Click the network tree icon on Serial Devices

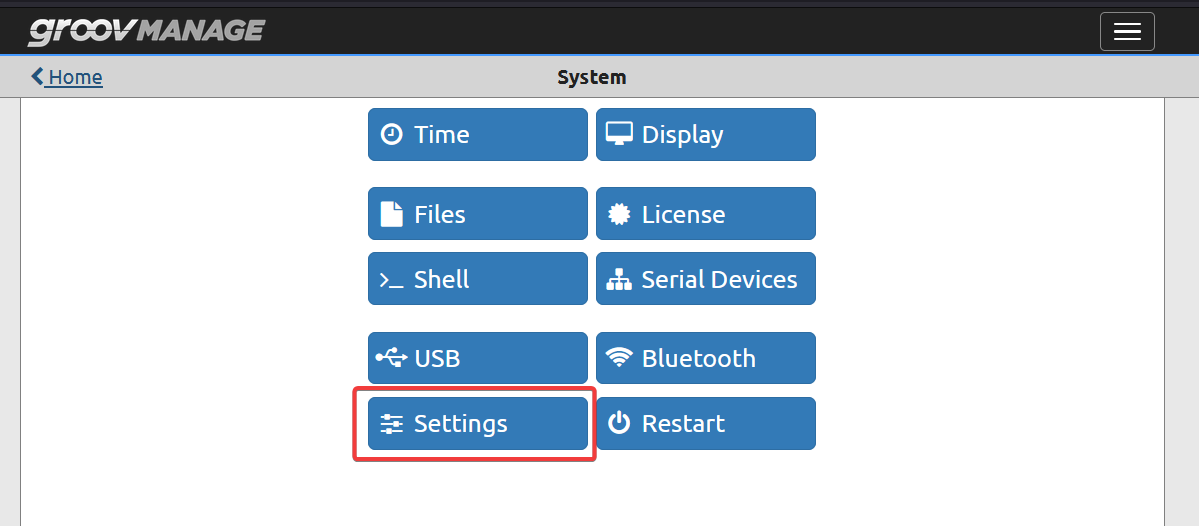(x=619, y=280)
